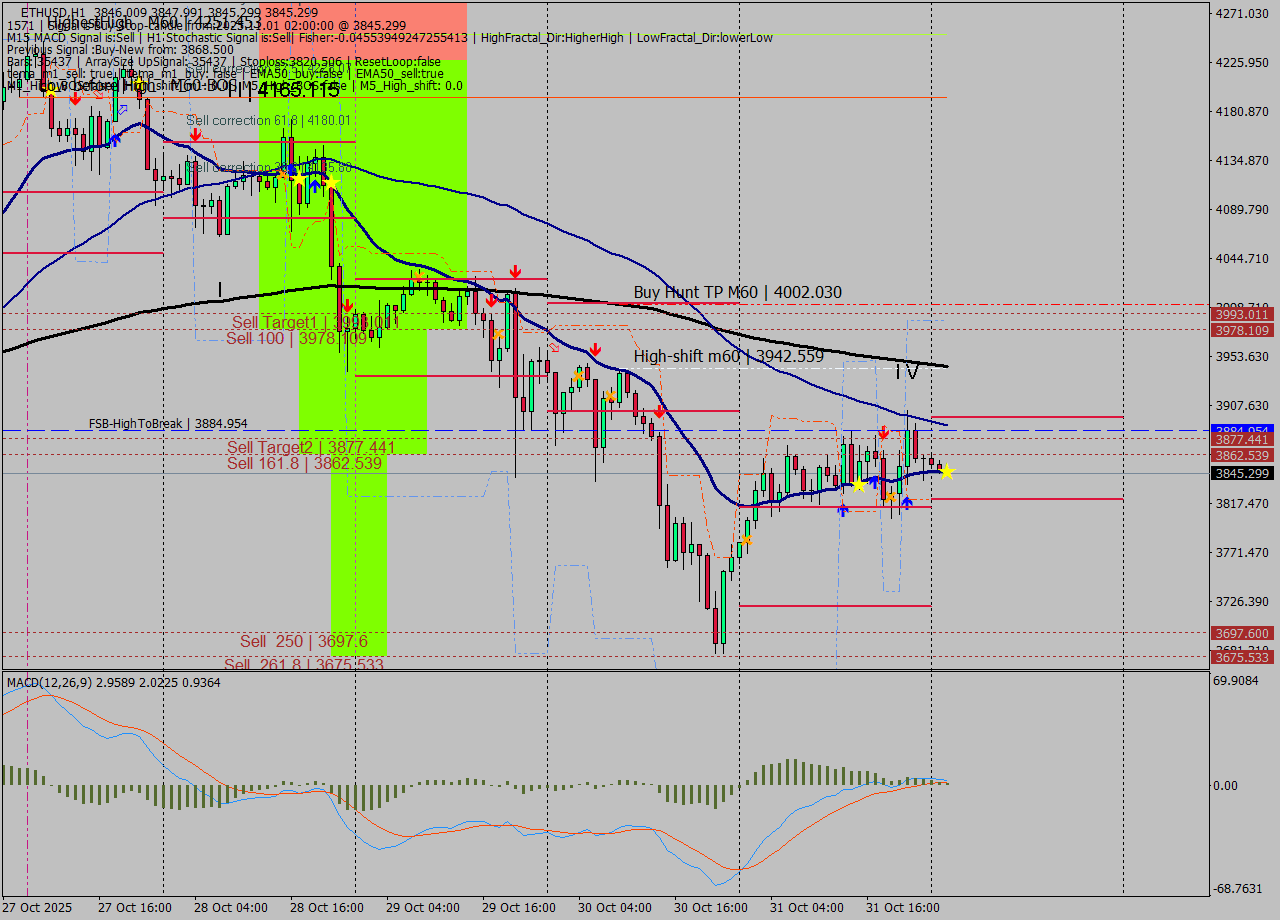
Task: Click the wave IV label on the chart
Action: pyautogui.click(x=906, y=372)
